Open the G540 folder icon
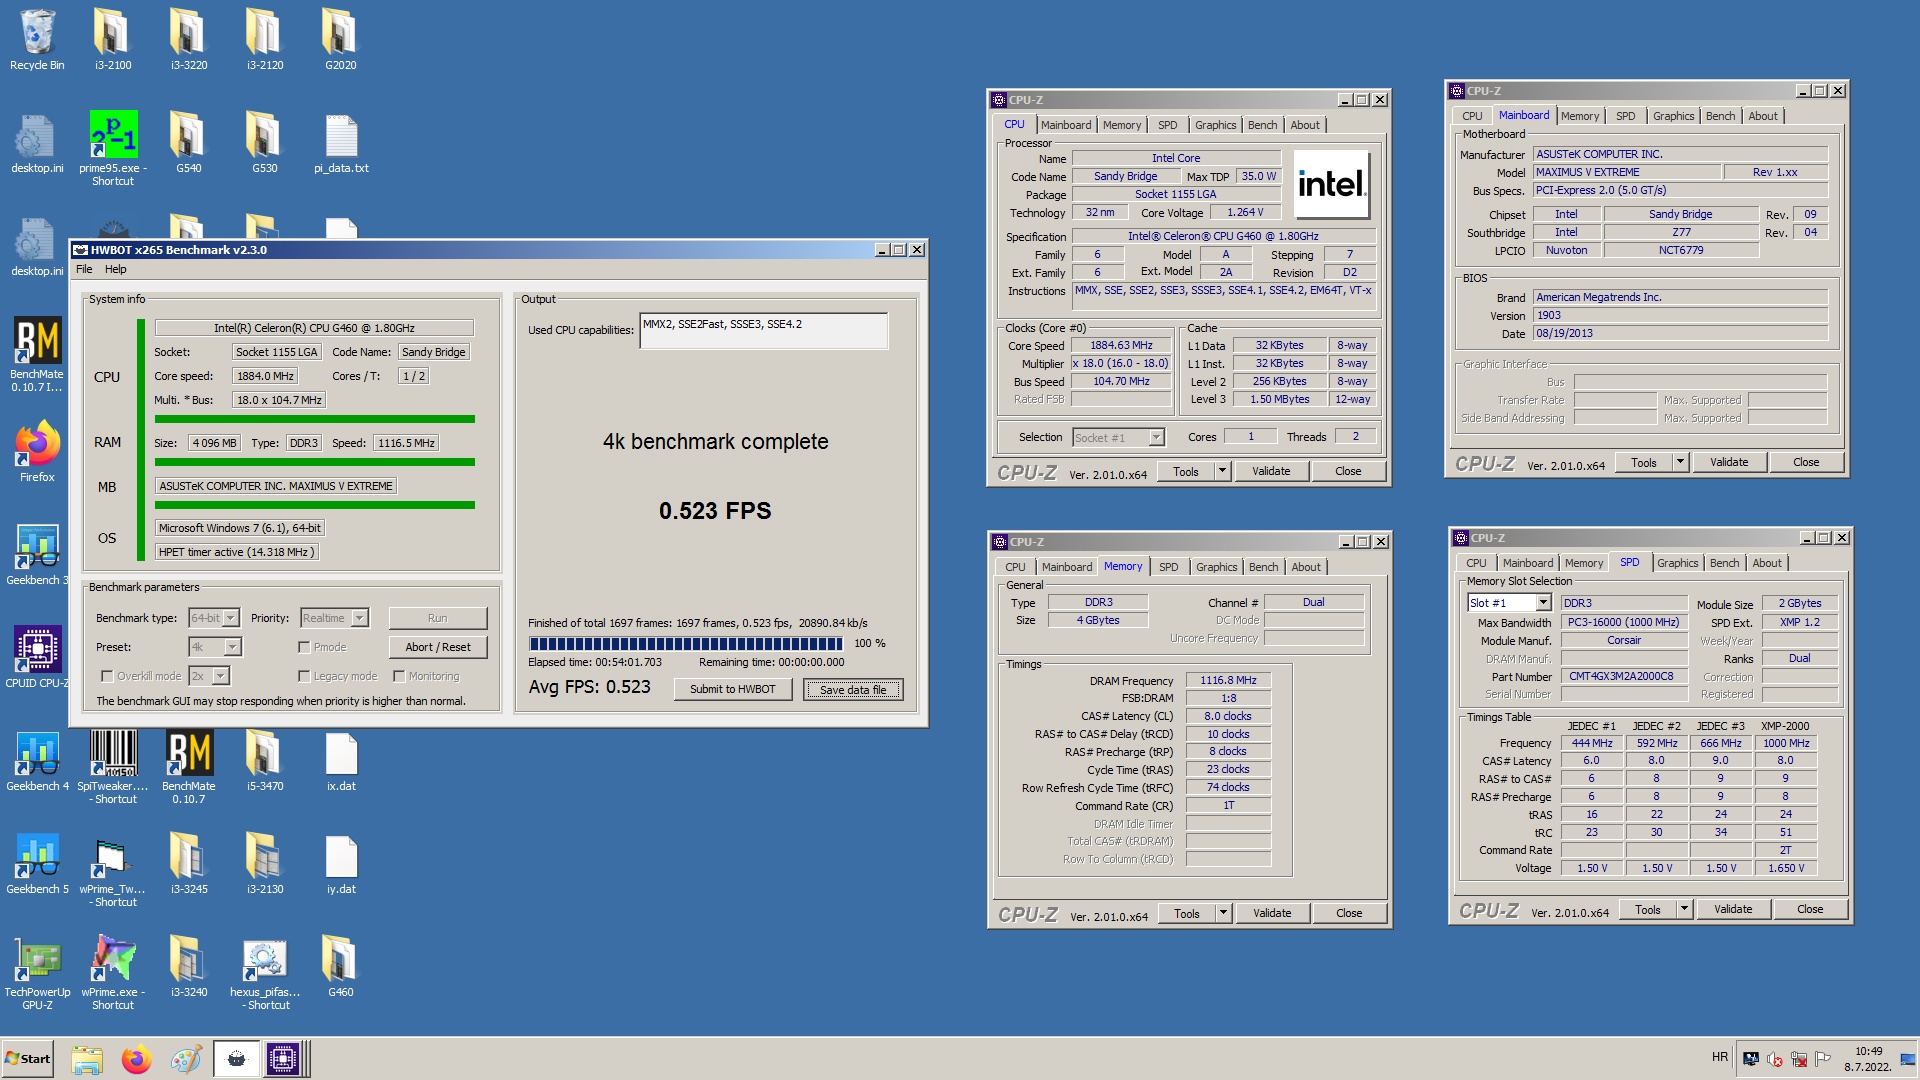Viewport: 1920px width, 1080px height. [x=189, y=143]
